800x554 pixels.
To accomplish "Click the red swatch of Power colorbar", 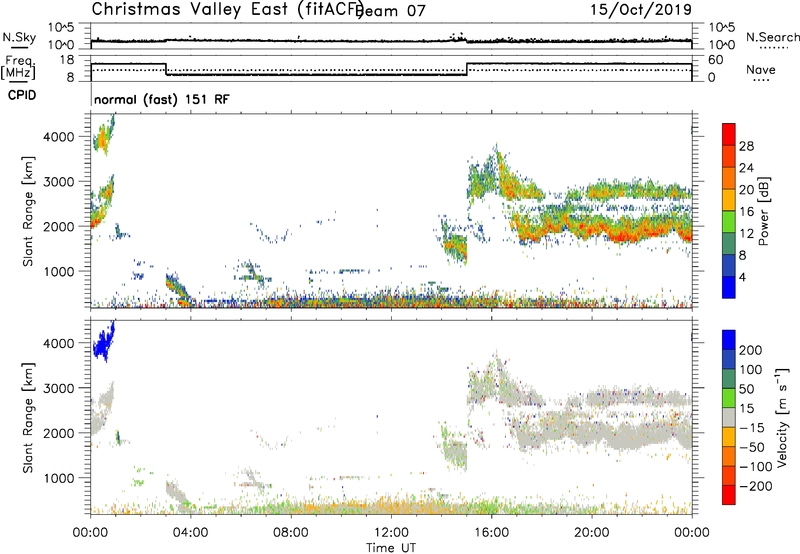I will pos(729,134).
